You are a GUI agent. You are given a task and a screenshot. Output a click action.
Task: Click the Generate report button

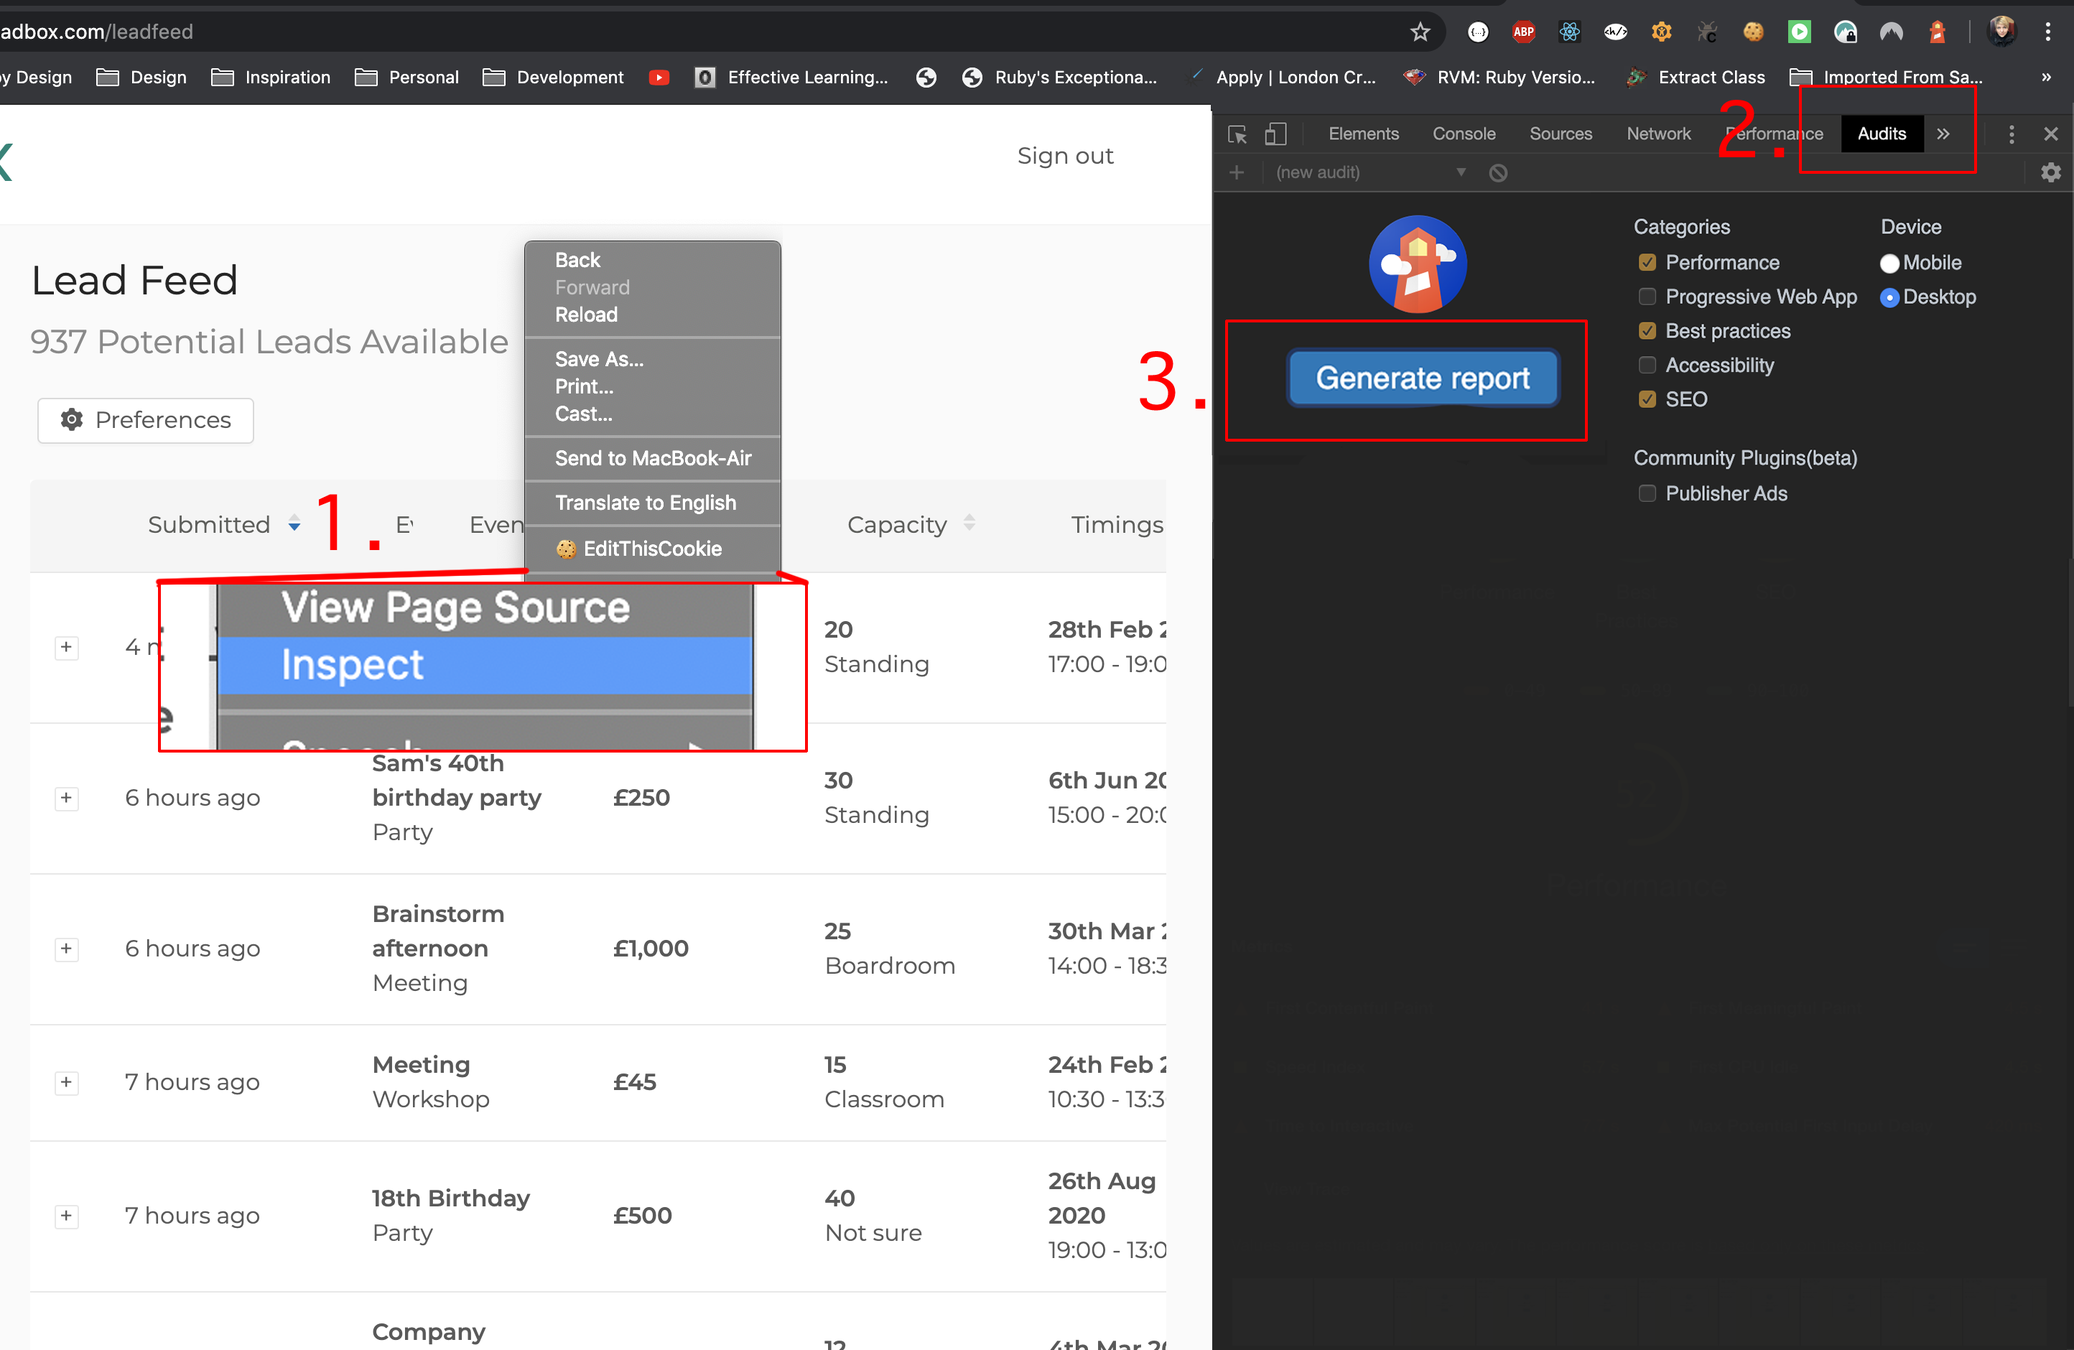[x=1422, y=378]
